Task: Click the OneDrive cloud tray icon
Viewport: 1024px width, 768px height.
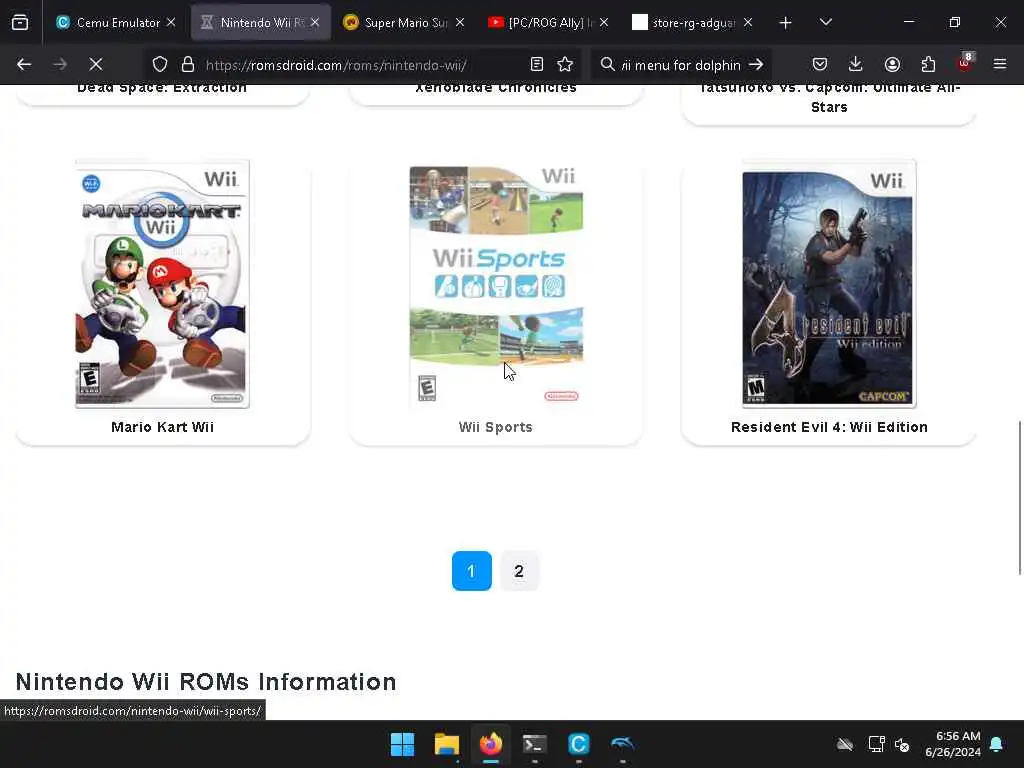Action: coord(845,744)
